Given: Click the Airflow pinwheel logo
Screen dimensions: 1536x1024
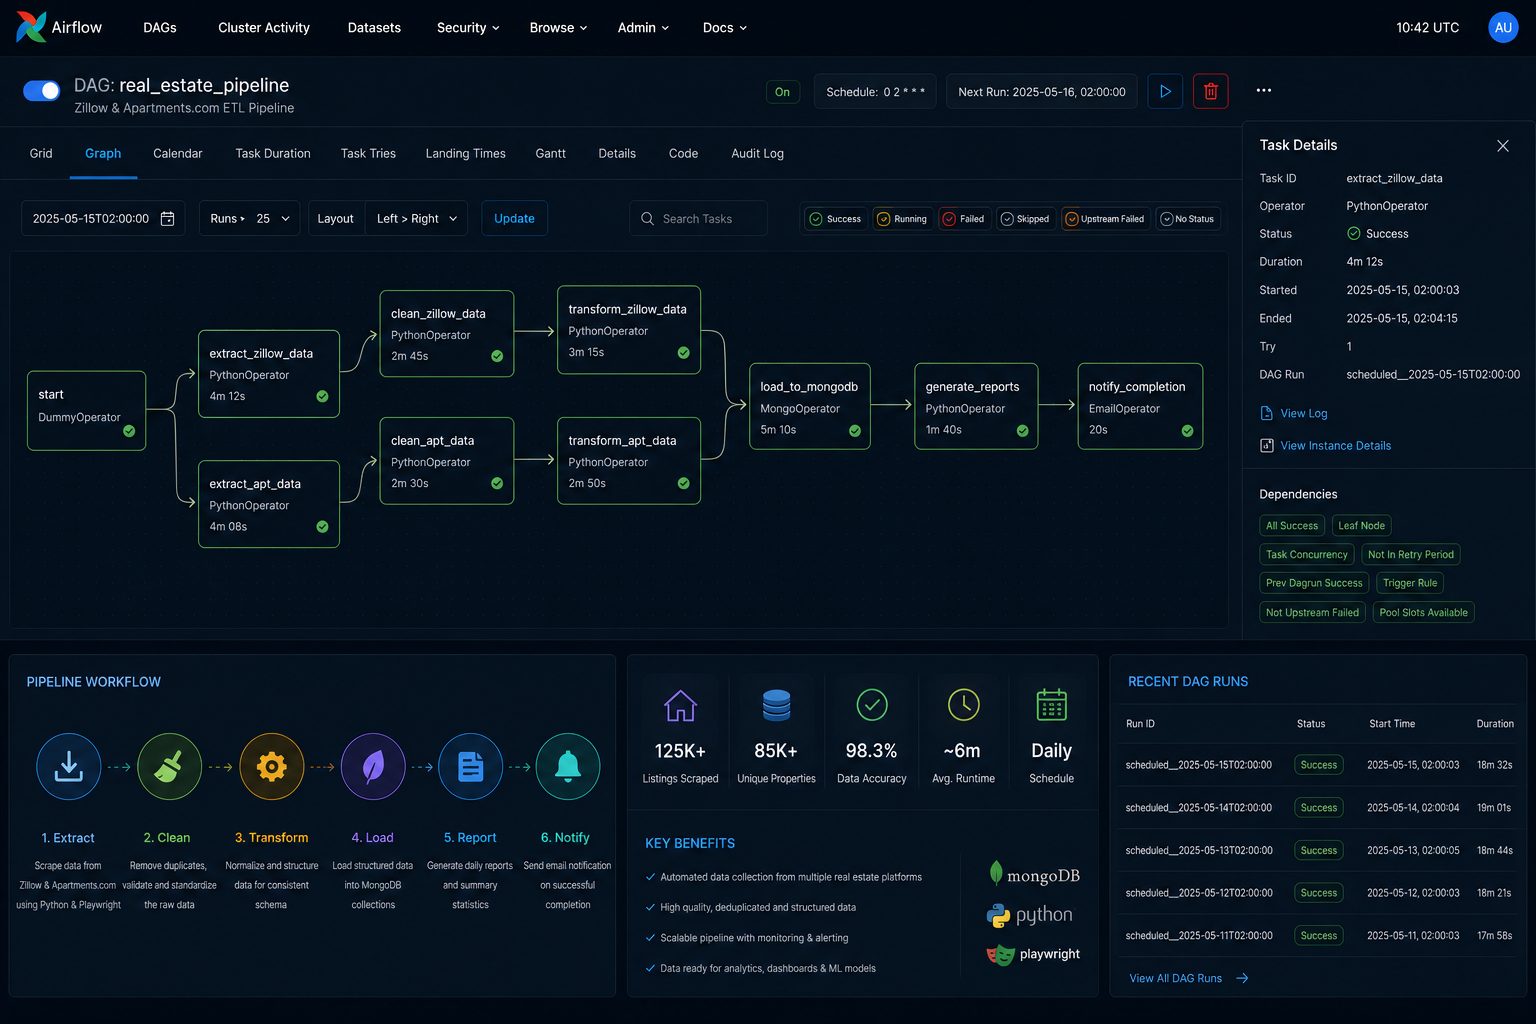Looking at the screenshot, I should (x=31, y=27).
